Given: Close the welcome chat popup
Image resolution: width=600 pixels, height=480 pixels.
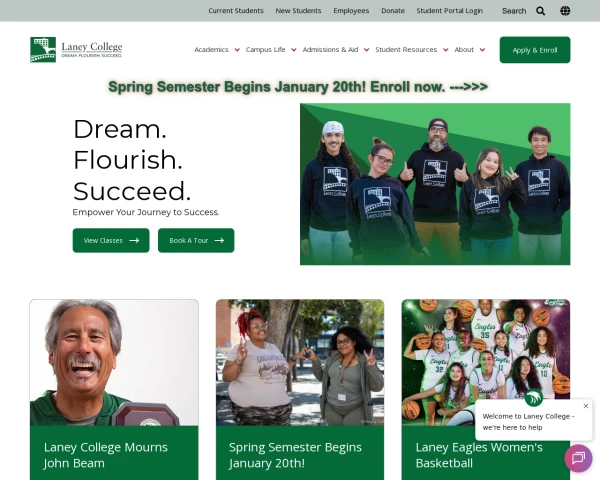Looking at the screenshot, I should [x=585, y=406].
